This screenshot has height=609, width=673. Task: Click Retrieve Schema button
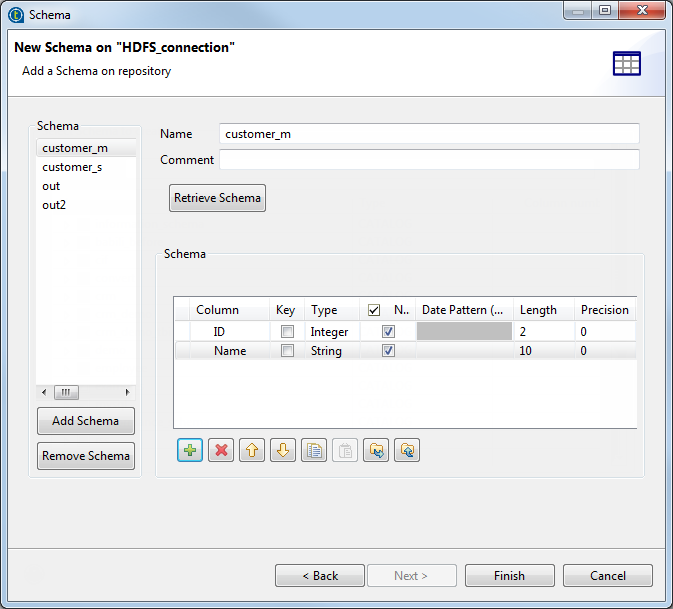[x=217, y=198]
